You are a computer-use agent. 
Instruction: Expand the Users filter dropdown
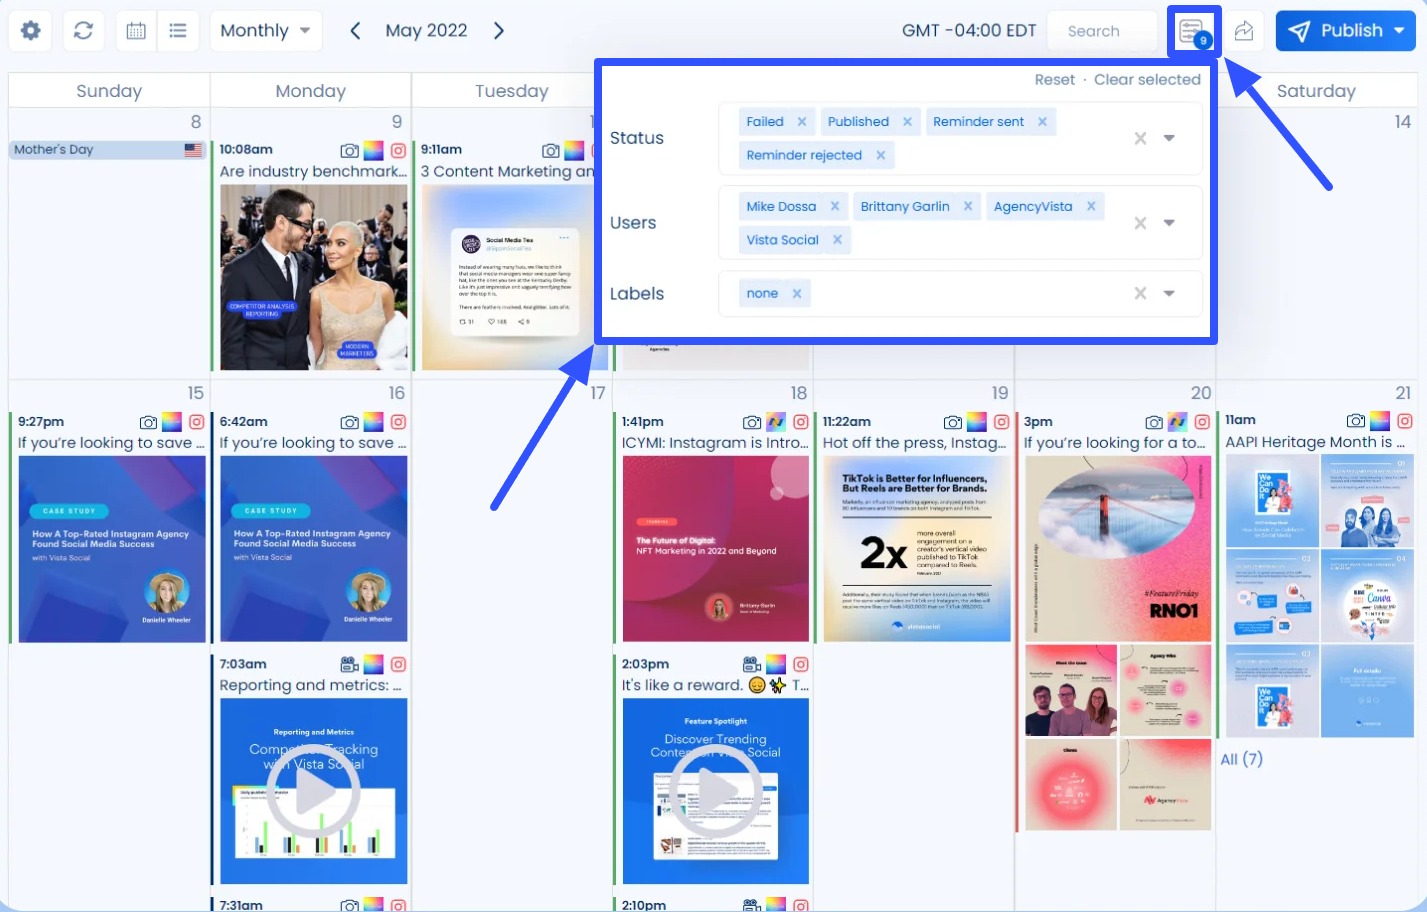pyautogui.click(x=1169, y=222)
